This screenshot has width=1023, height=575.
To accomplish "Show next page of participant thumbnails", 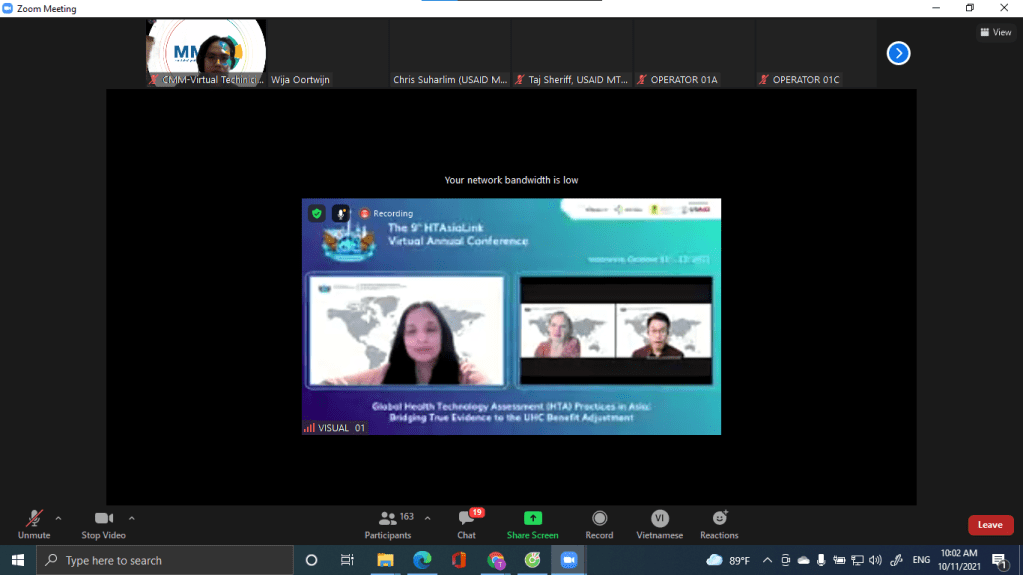I will click(x=898, y=53).
